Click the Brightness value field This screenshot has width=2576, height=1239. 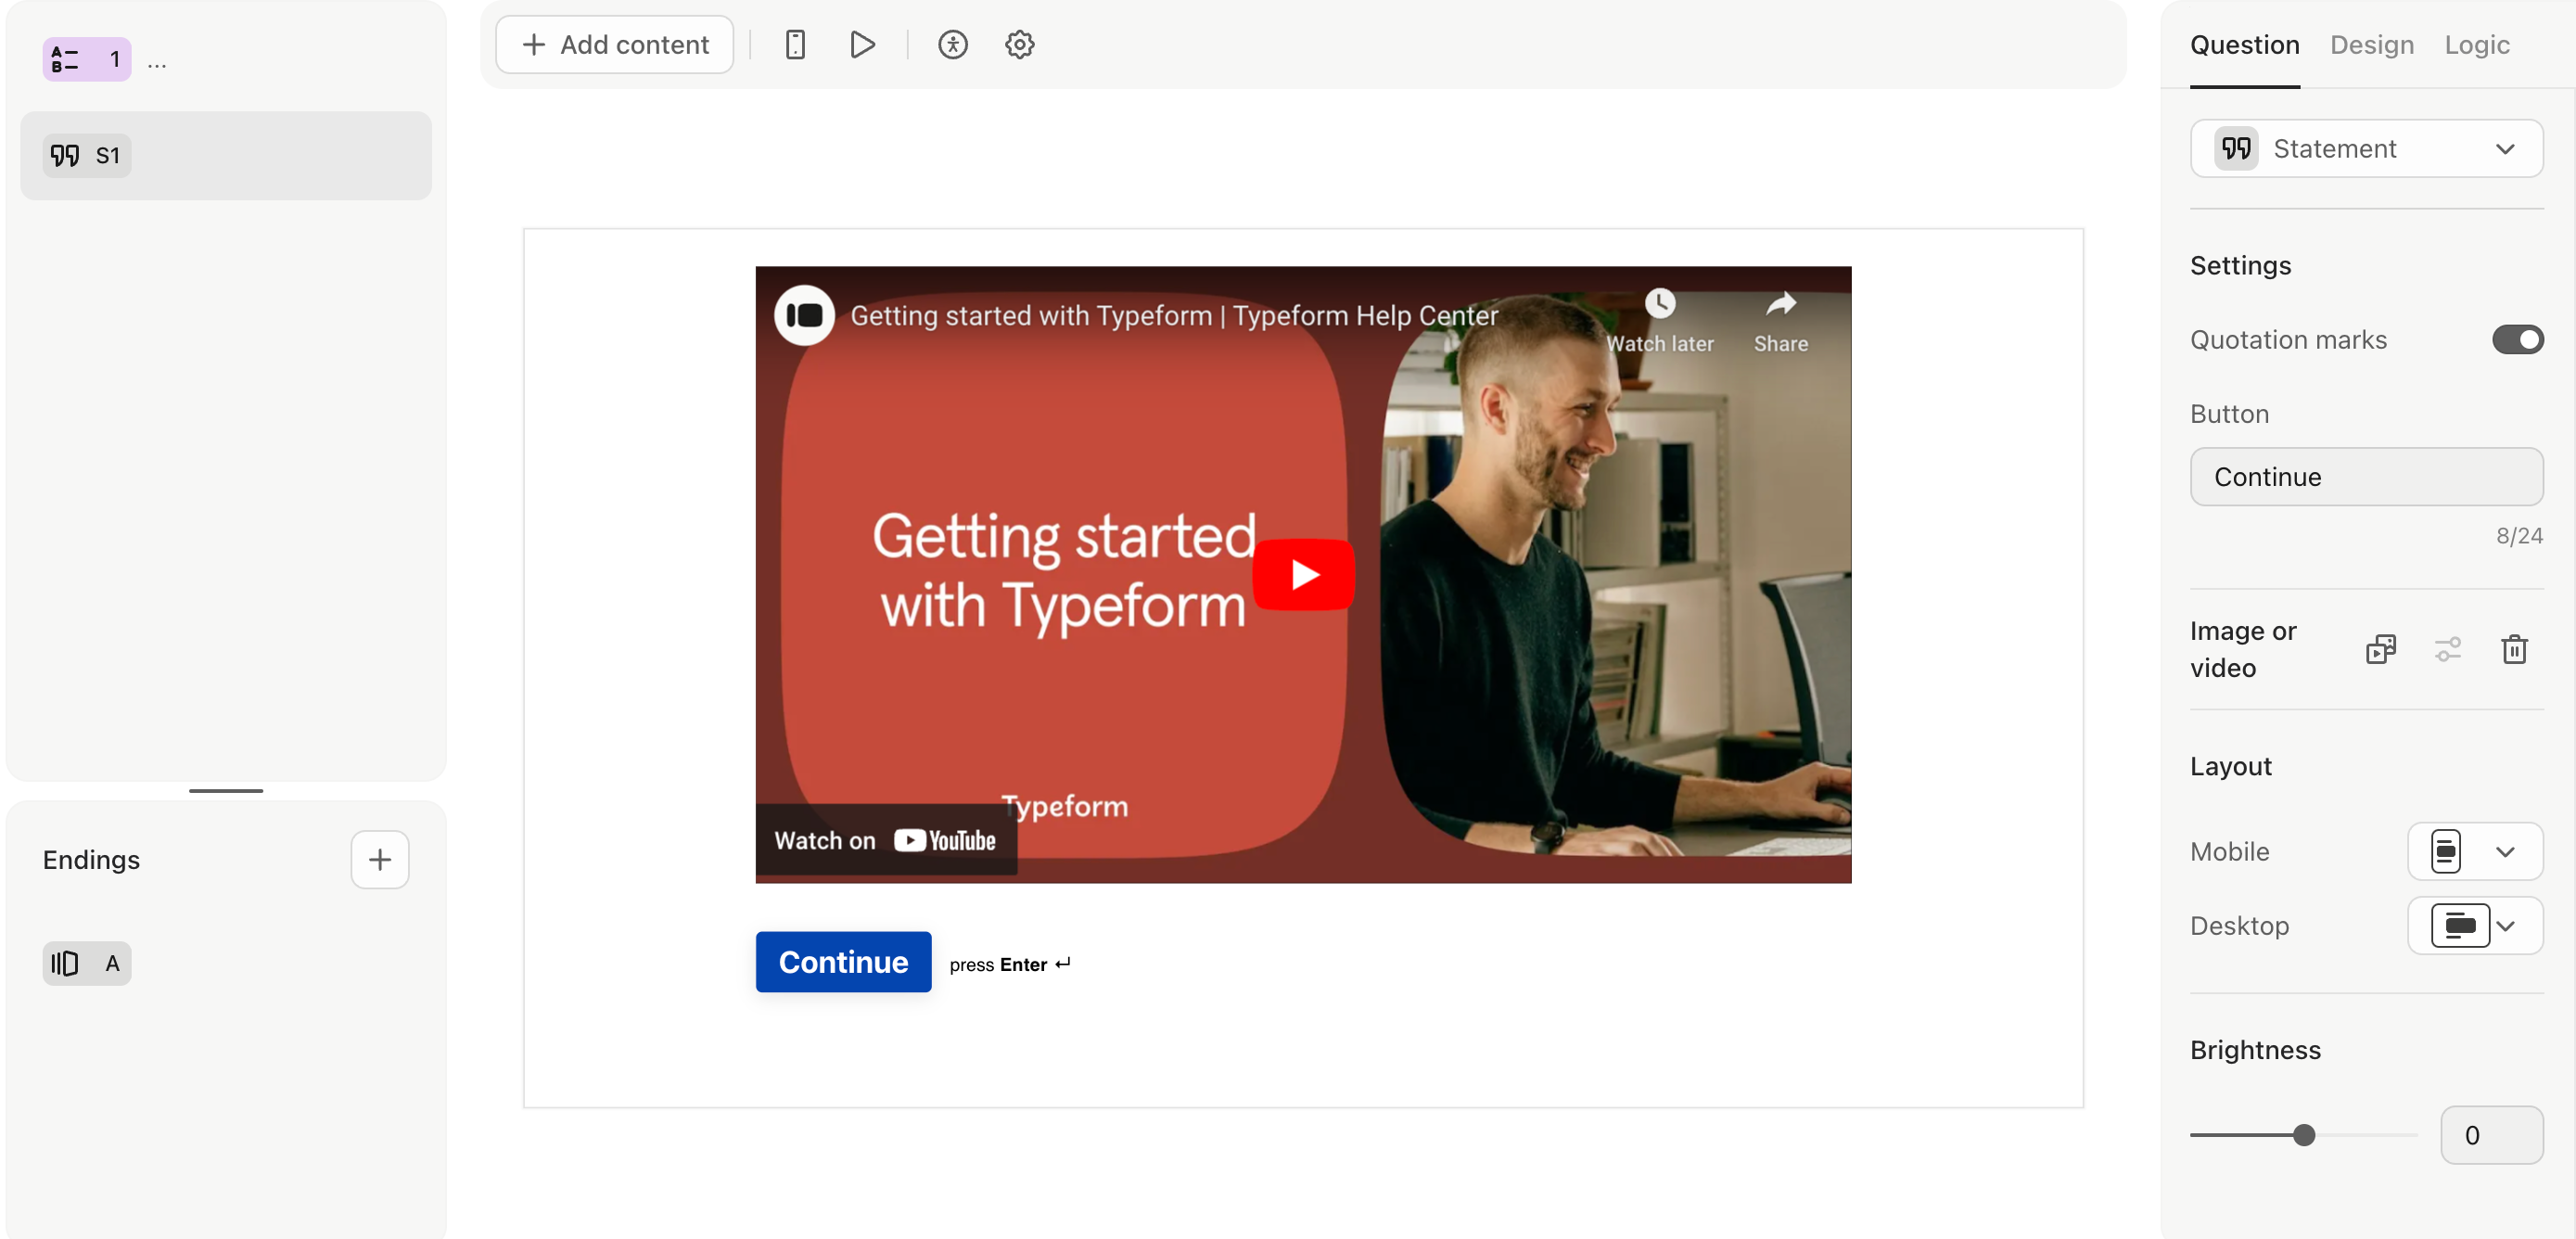pos(2491,1135)
